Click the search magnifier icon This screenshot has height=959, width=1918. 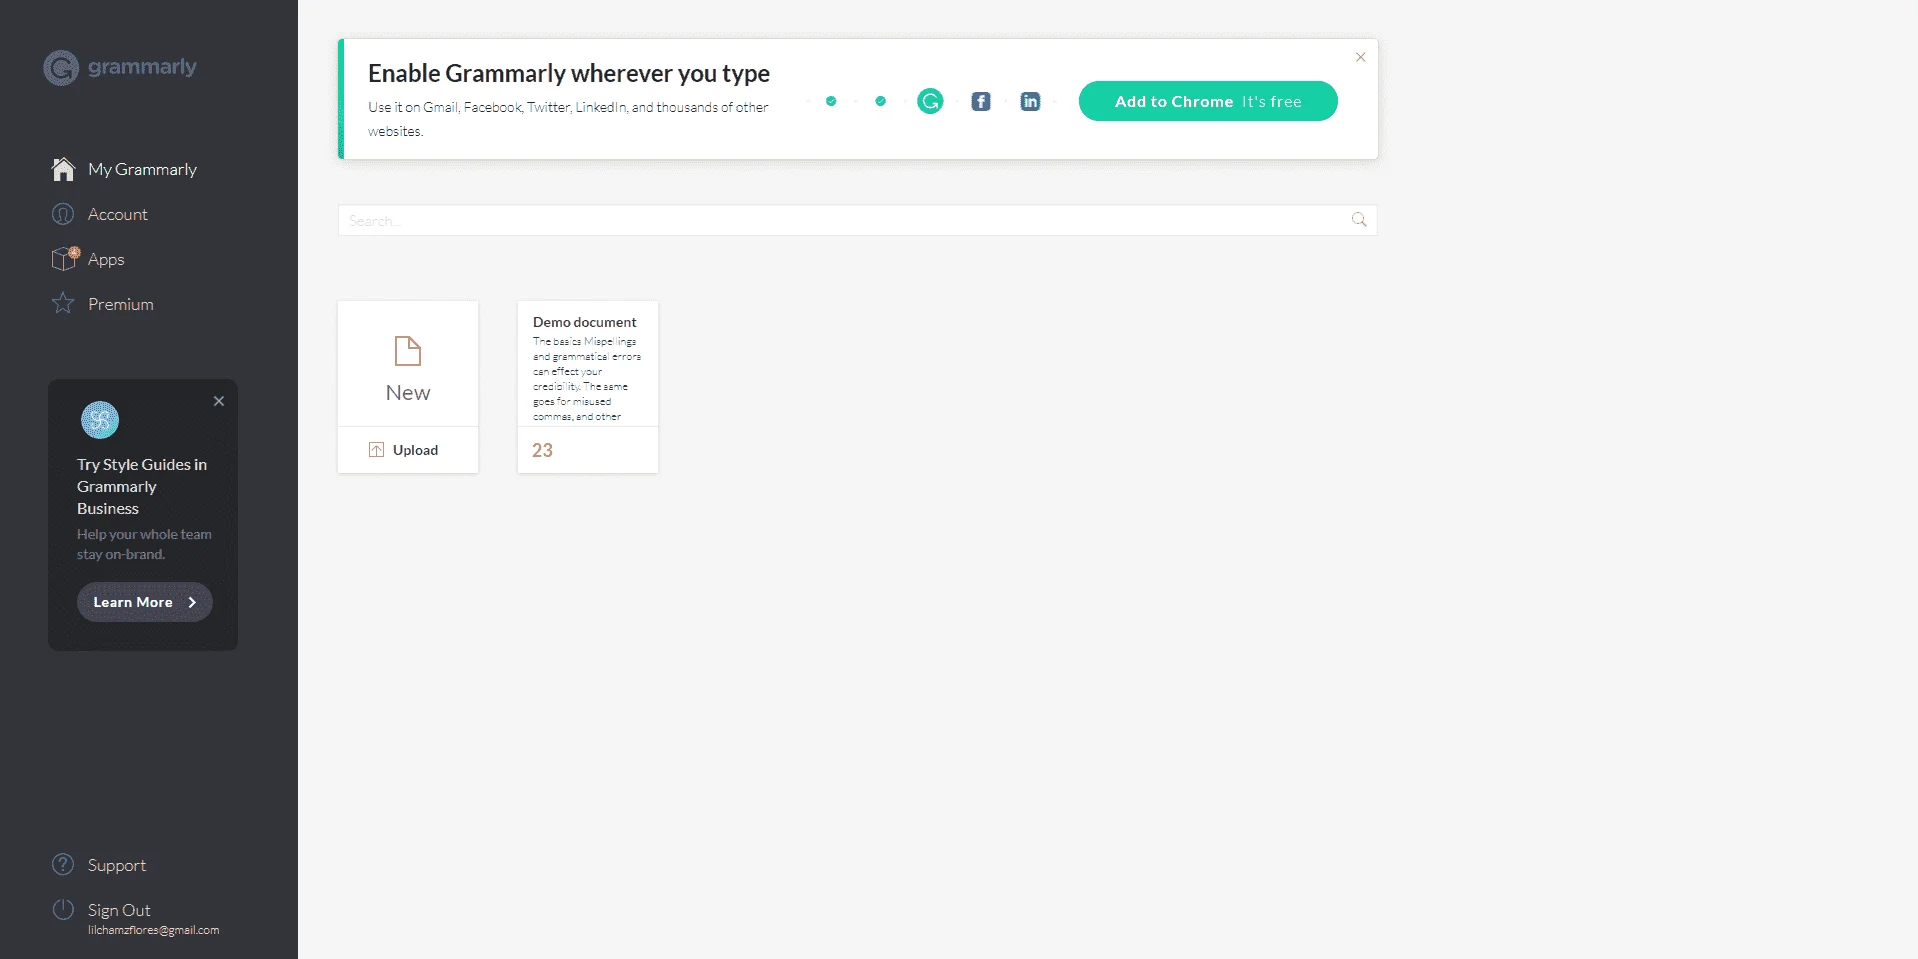(1359, 220)
